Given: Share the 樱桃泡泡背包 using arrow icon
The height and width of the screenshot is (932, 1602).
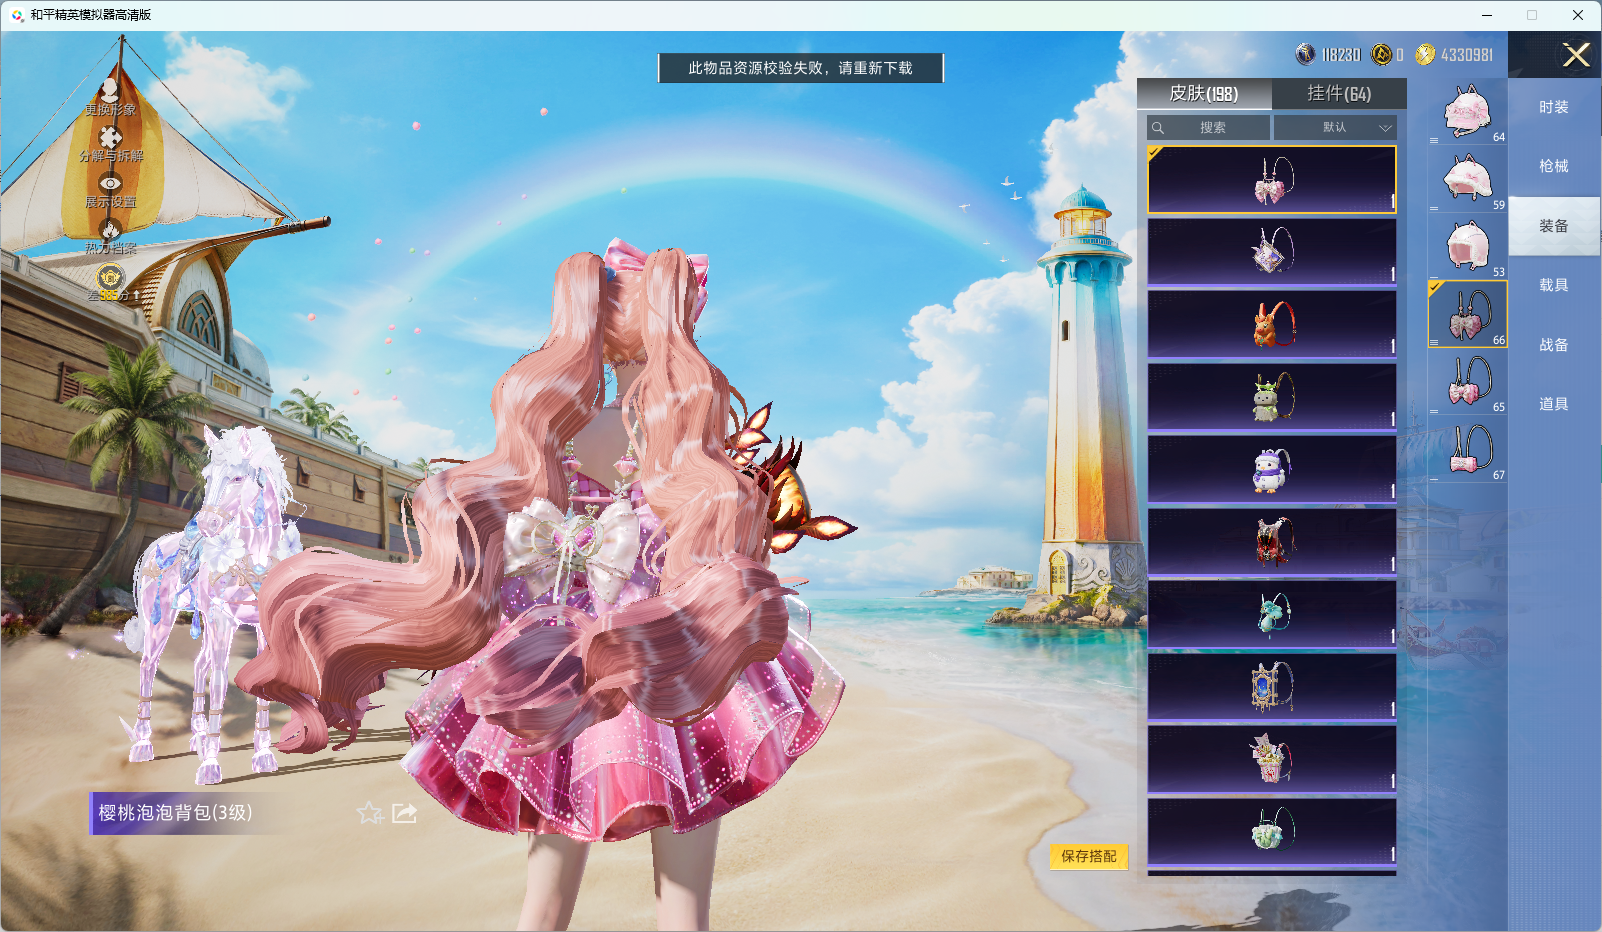Looking at the screenshot, I should (404, 813).
